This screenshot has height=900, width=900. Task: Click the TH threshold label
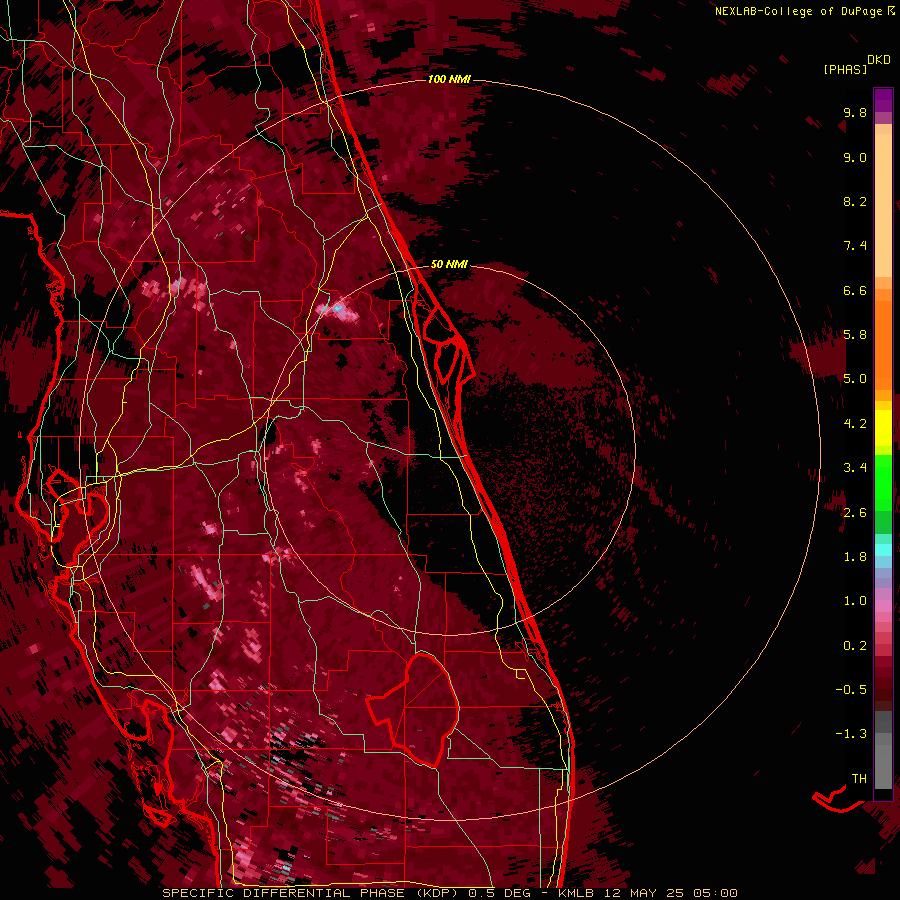[859, 779]
